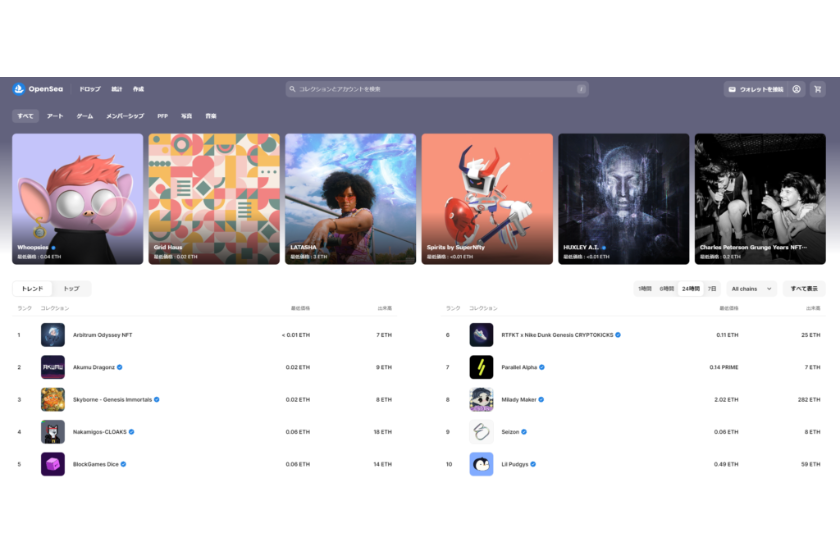Select the 音楽 category tab

pyautogui.click(x=211, y=116)
